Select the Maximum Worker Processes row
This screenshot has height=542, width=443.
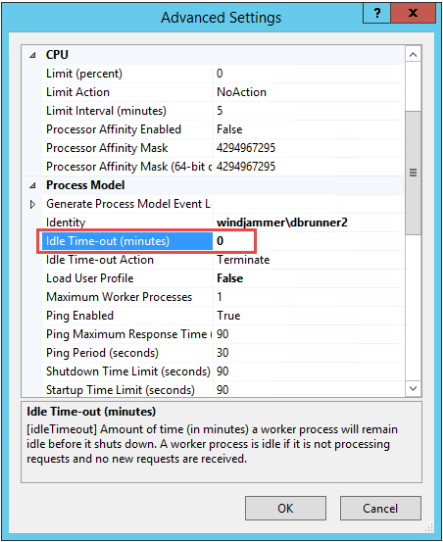(x=223, y=297)
